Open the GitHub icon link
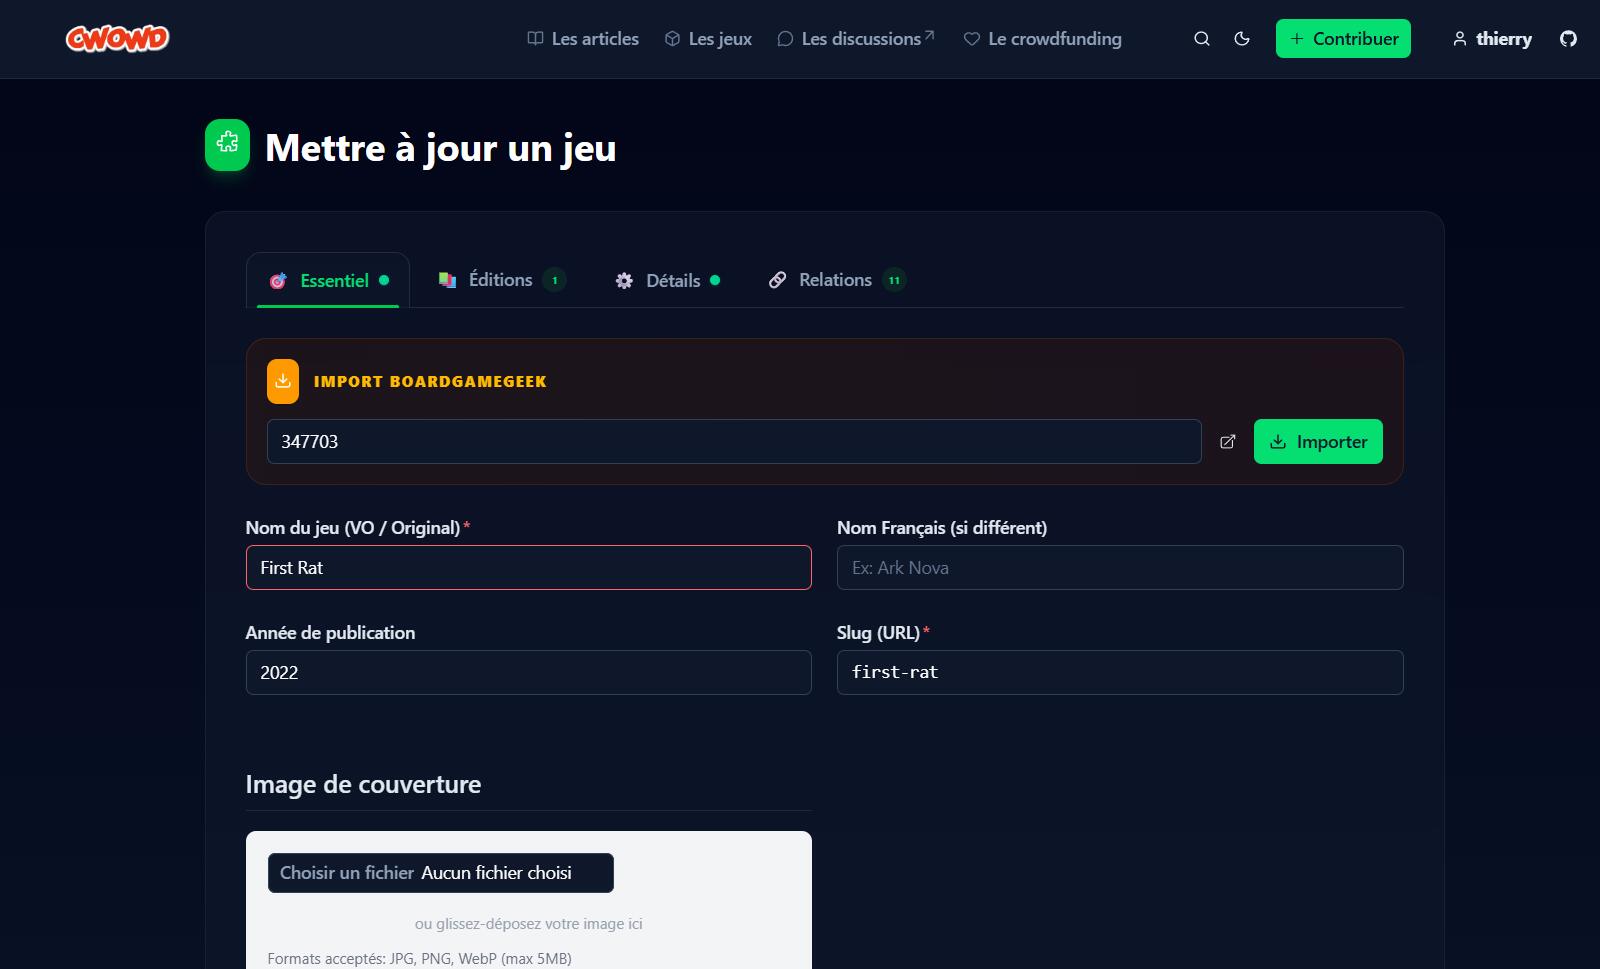 click(x=1568, y=39)
